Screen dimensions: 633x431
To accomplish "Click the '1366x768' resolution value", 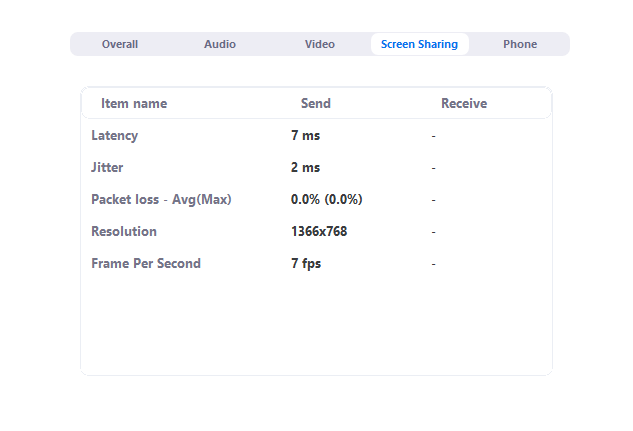I will click(319, 231).
